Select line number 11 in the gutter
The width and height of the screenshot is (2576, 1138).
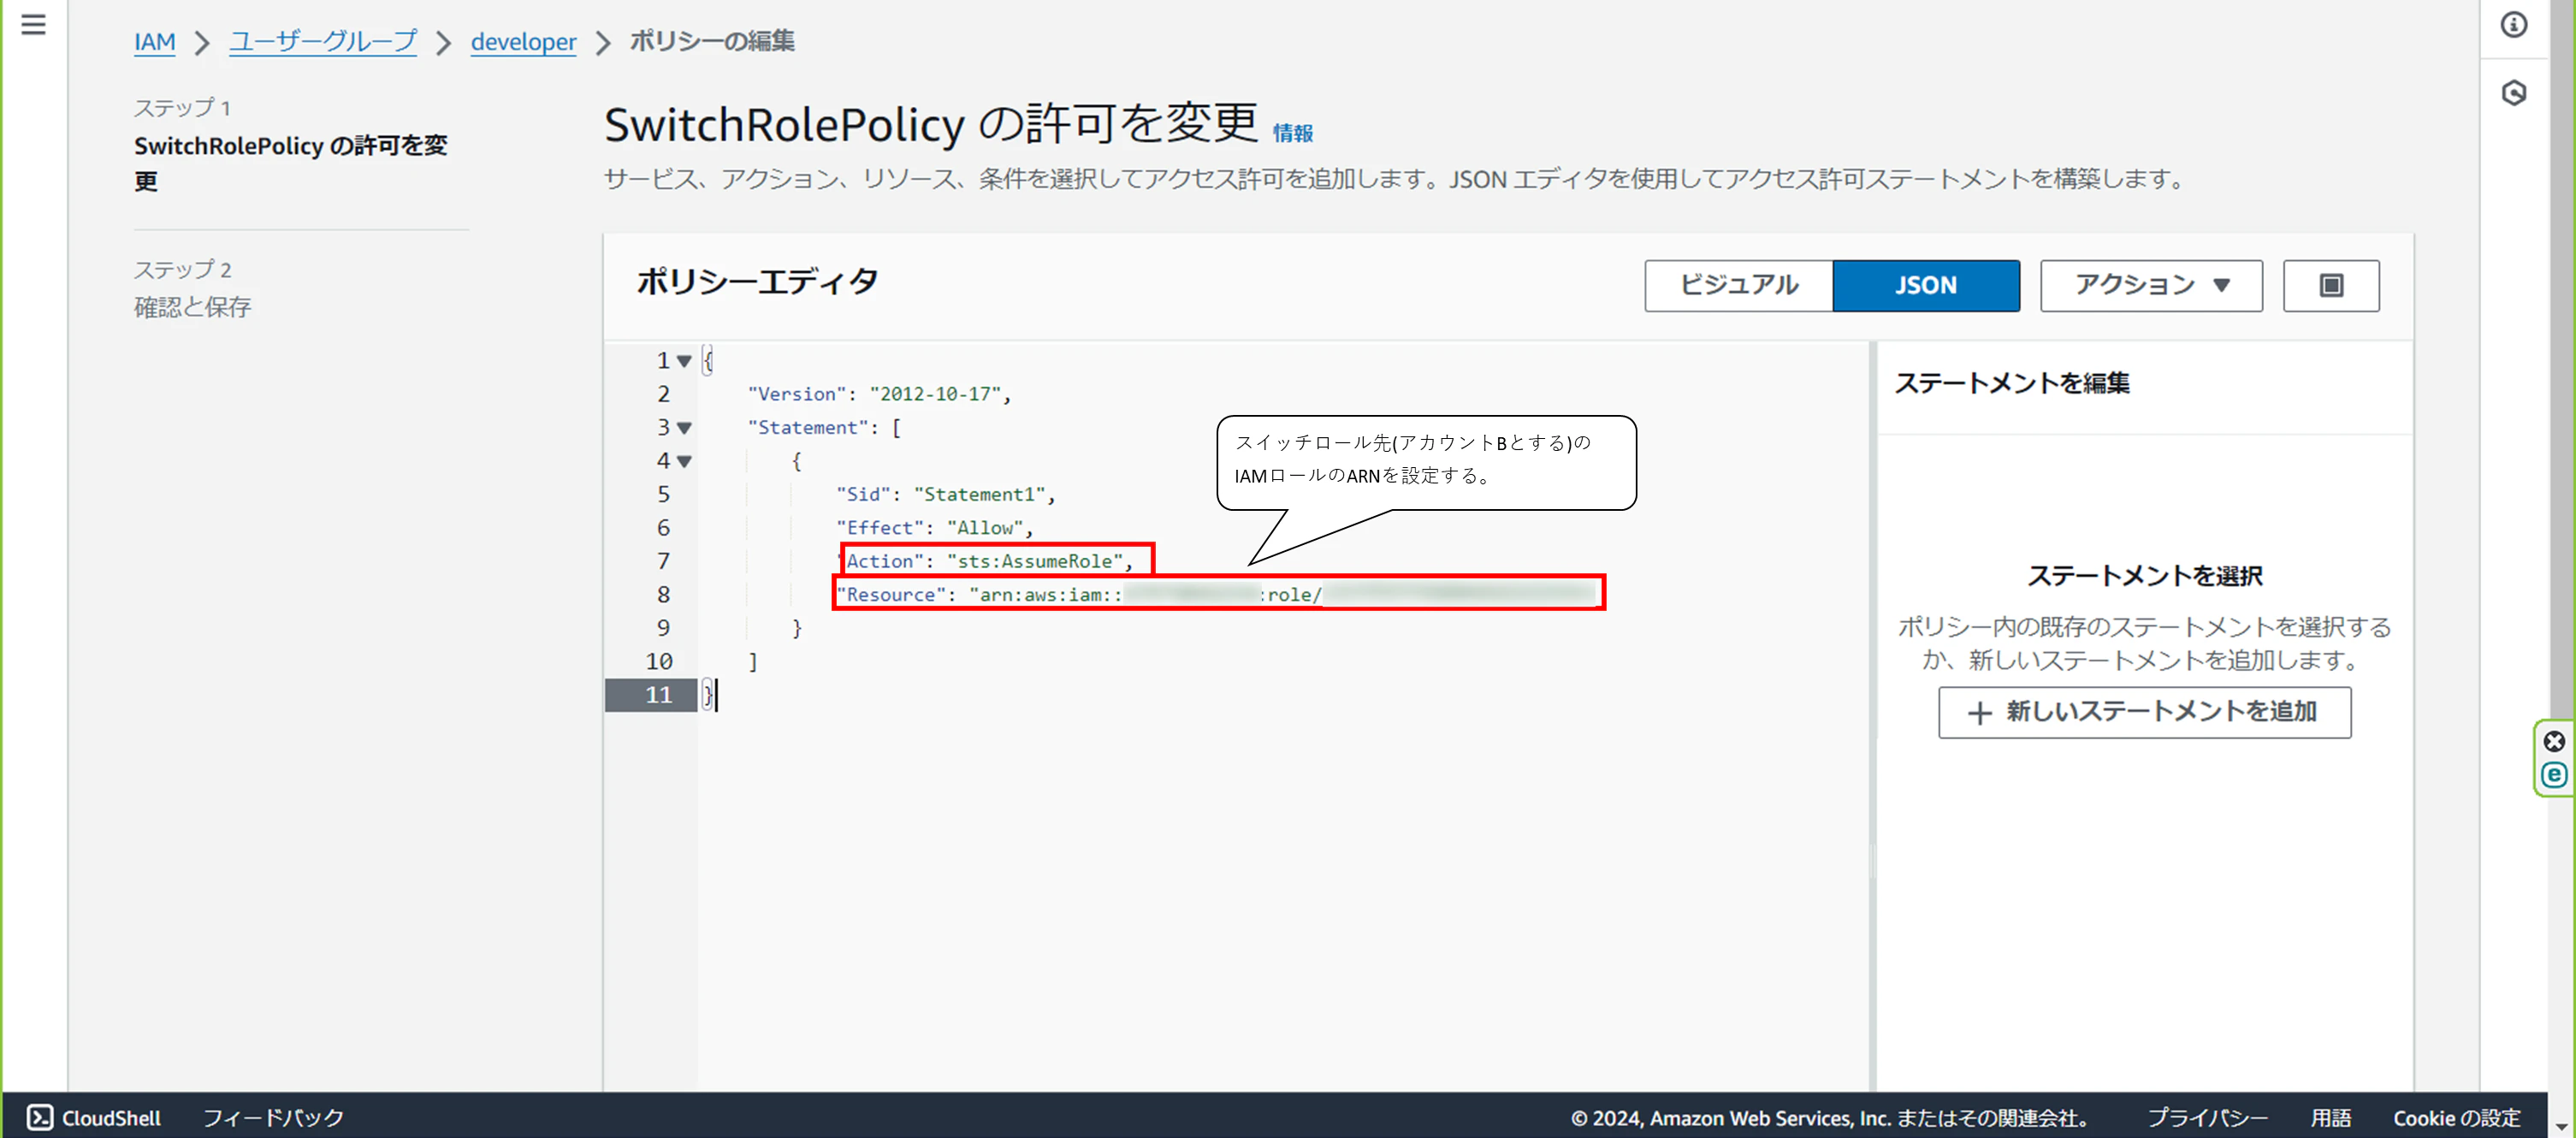point(658,695)
